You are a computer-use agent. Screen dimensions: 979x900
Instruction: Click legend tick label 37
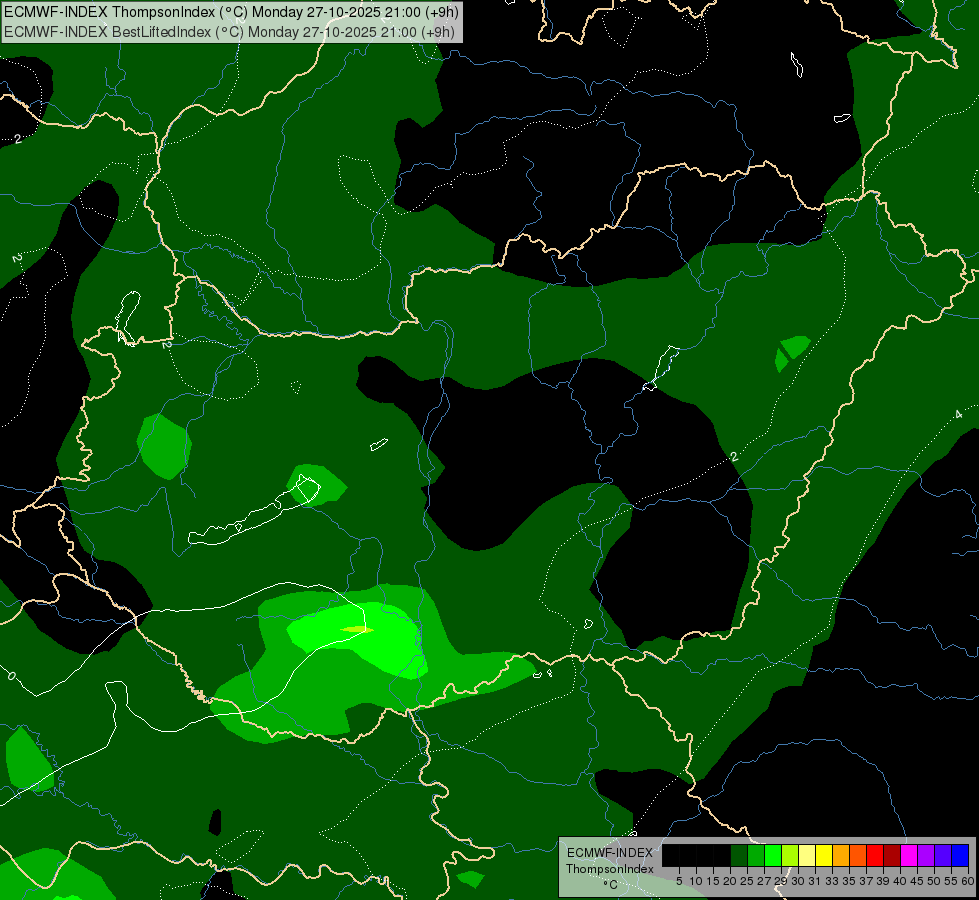(866, 881)
